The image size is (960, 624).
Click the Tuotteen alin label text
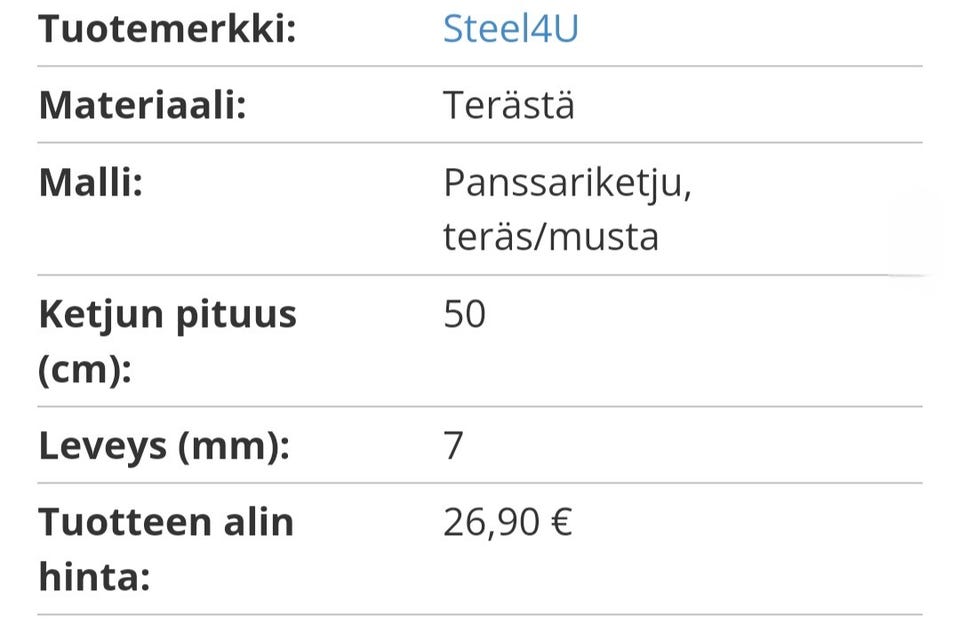[165, 522]
